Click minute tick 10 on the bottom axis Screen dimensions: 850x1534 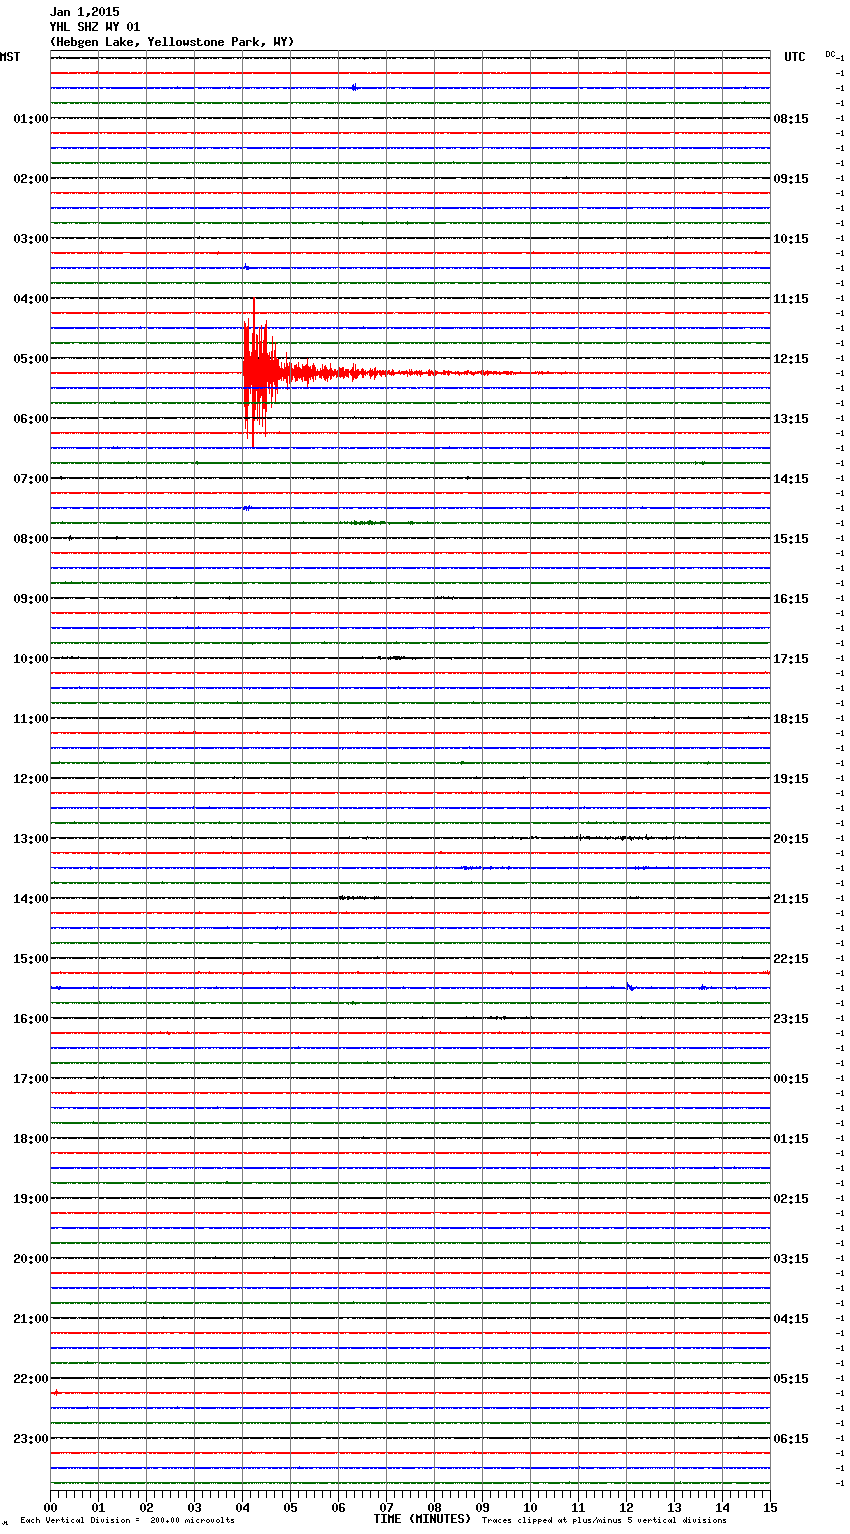pos(530,1507)
